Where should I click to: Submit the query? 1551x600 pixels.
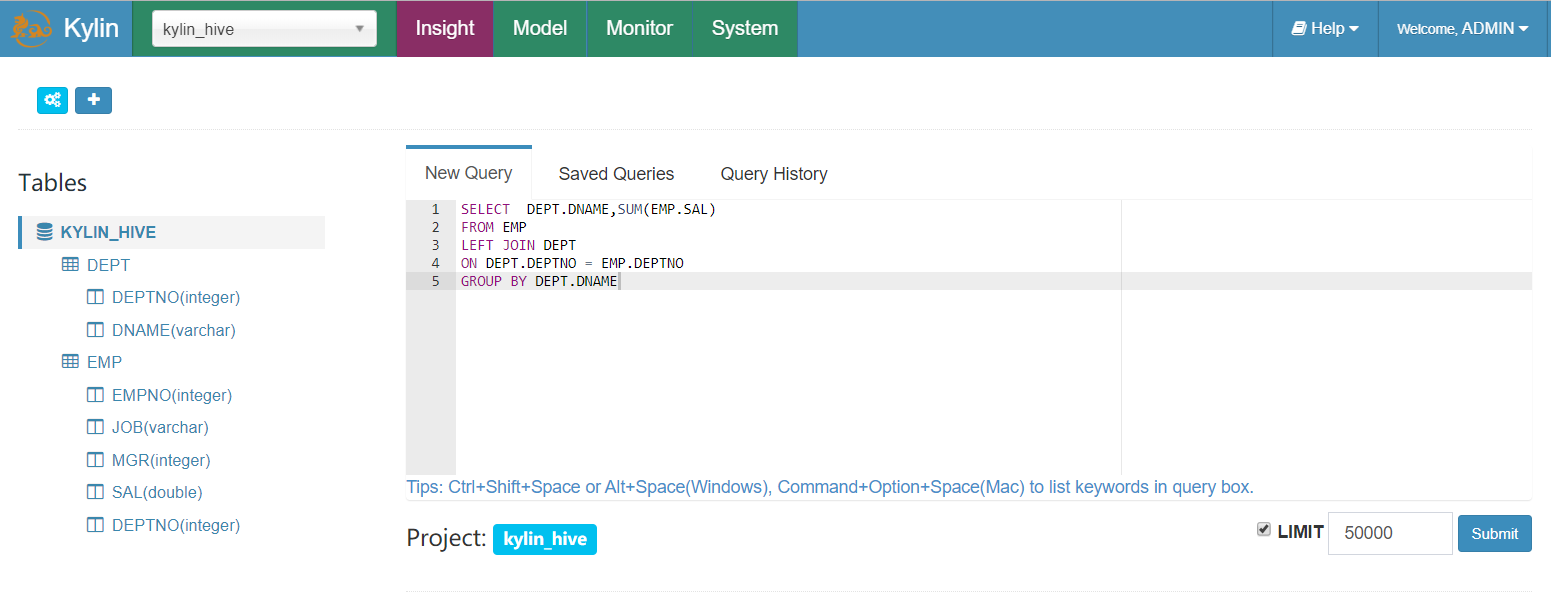point(1494,533)
